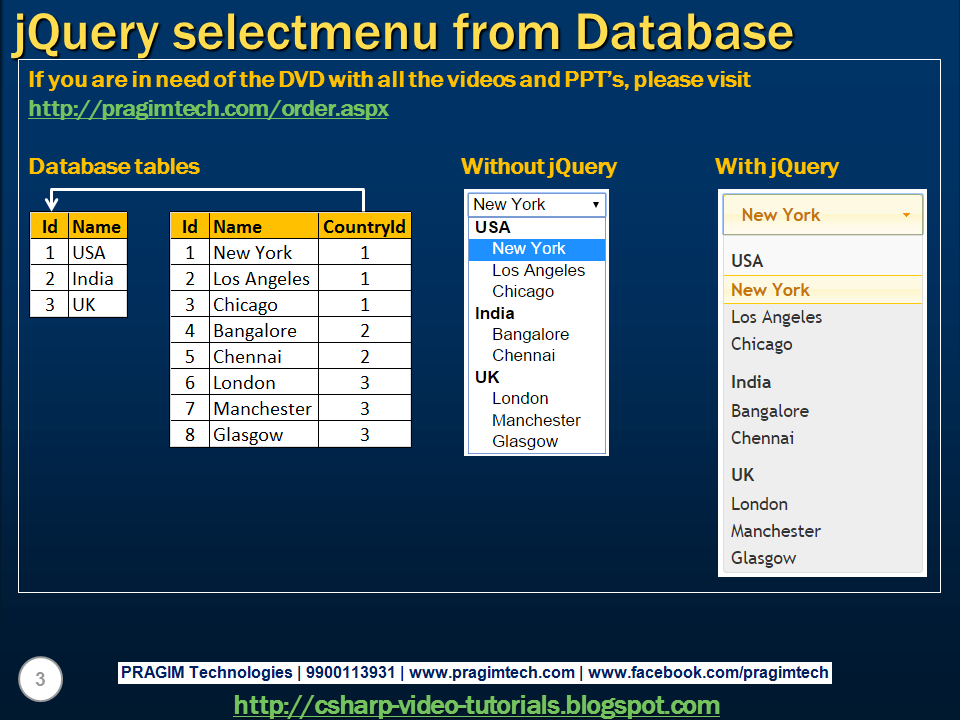960x720 pixels.
Task: Click the India cell in country table
Action: 97,279
